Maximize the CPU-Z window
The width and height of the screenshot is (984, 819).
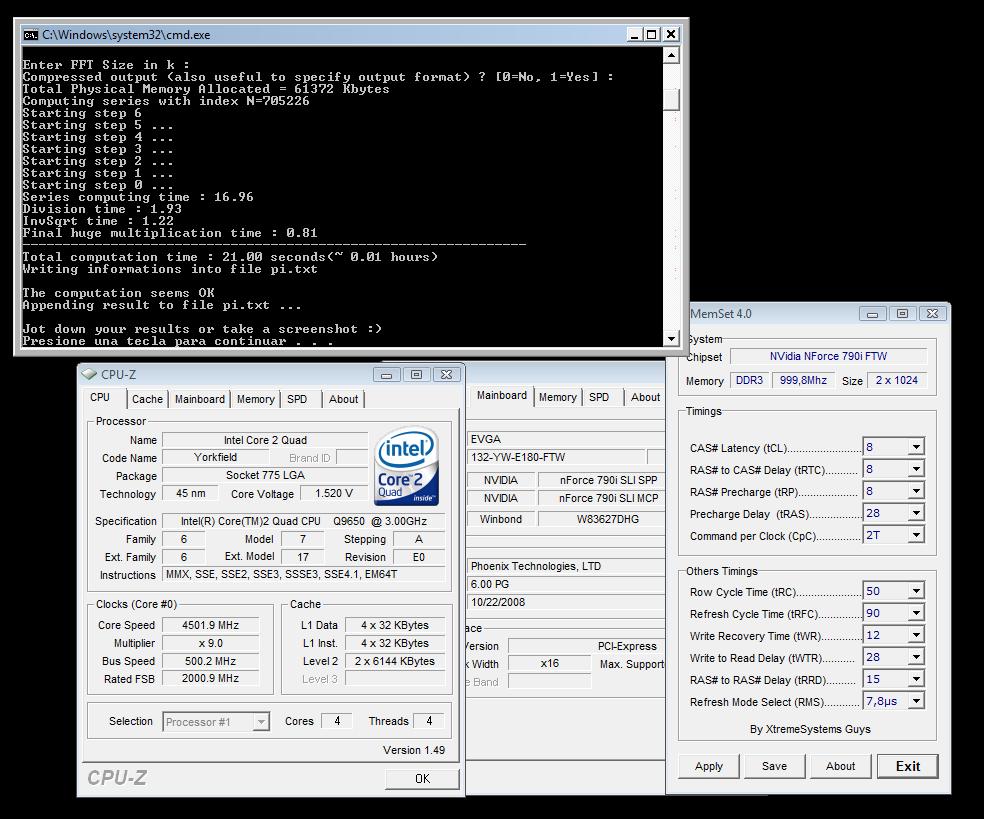point(416,375)
